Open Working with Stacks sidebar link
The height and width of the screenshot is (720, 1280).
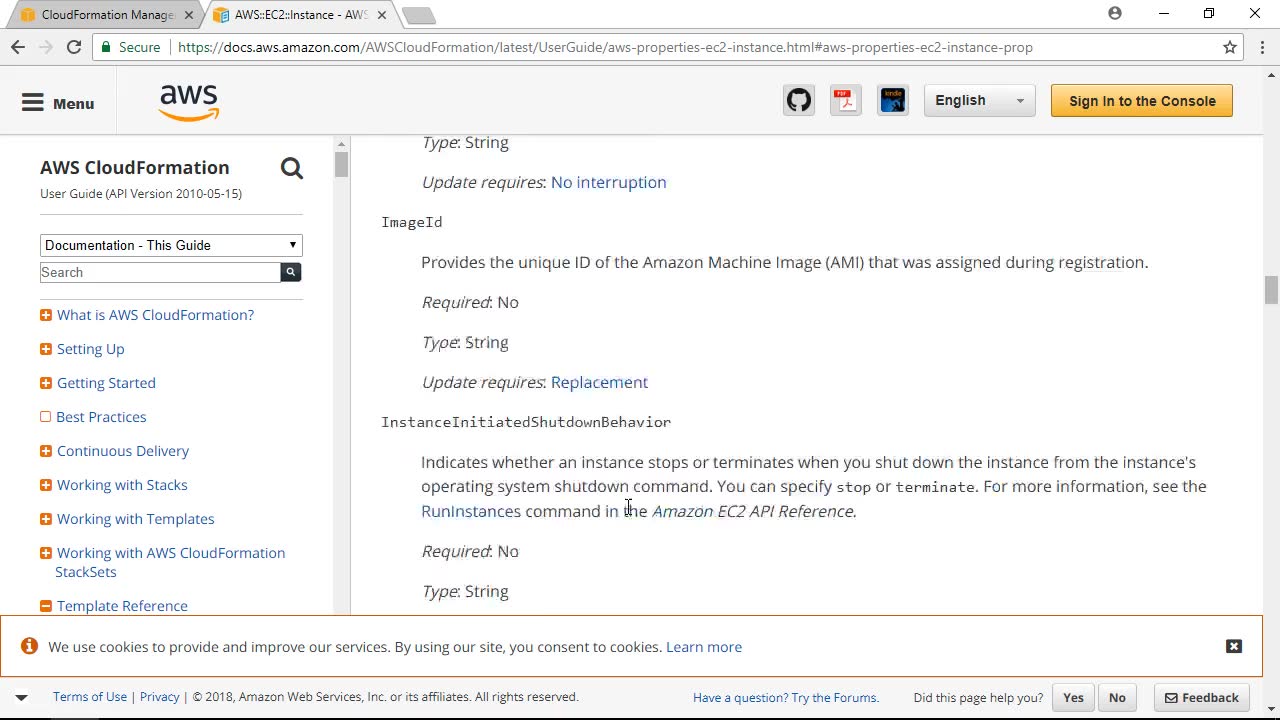pyautogui.click(x=122, y=485)
